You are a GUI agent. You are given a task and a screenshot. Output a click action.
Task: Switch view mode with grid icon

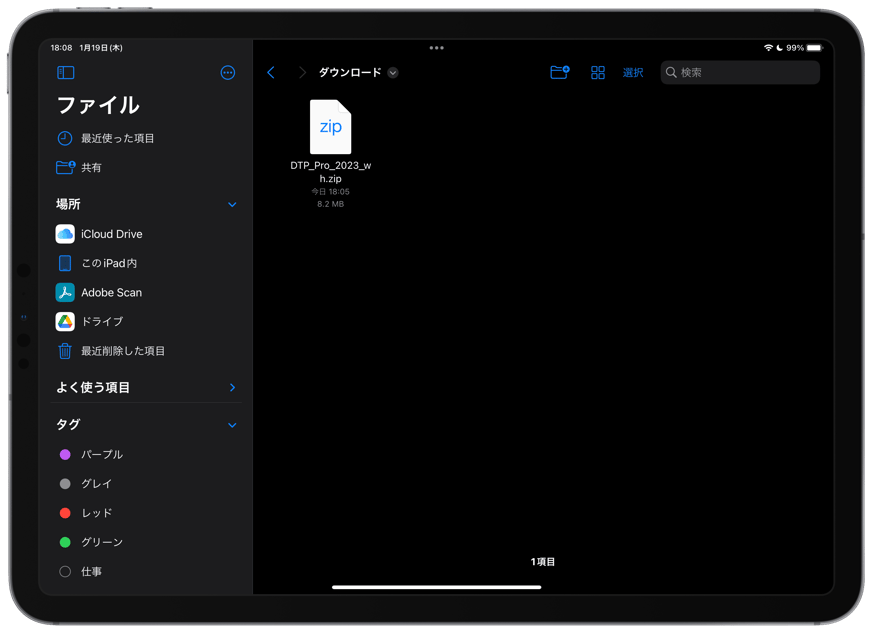coord(598,72)
